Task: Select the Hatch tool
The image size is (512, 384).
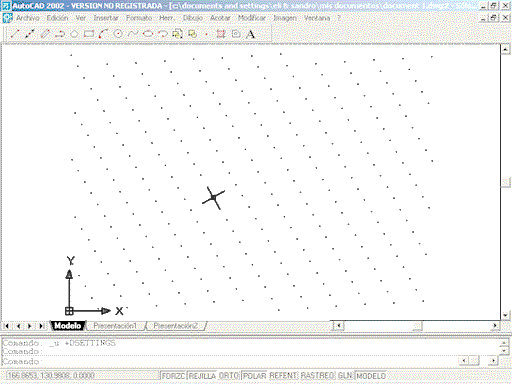Action: (221, 34)
